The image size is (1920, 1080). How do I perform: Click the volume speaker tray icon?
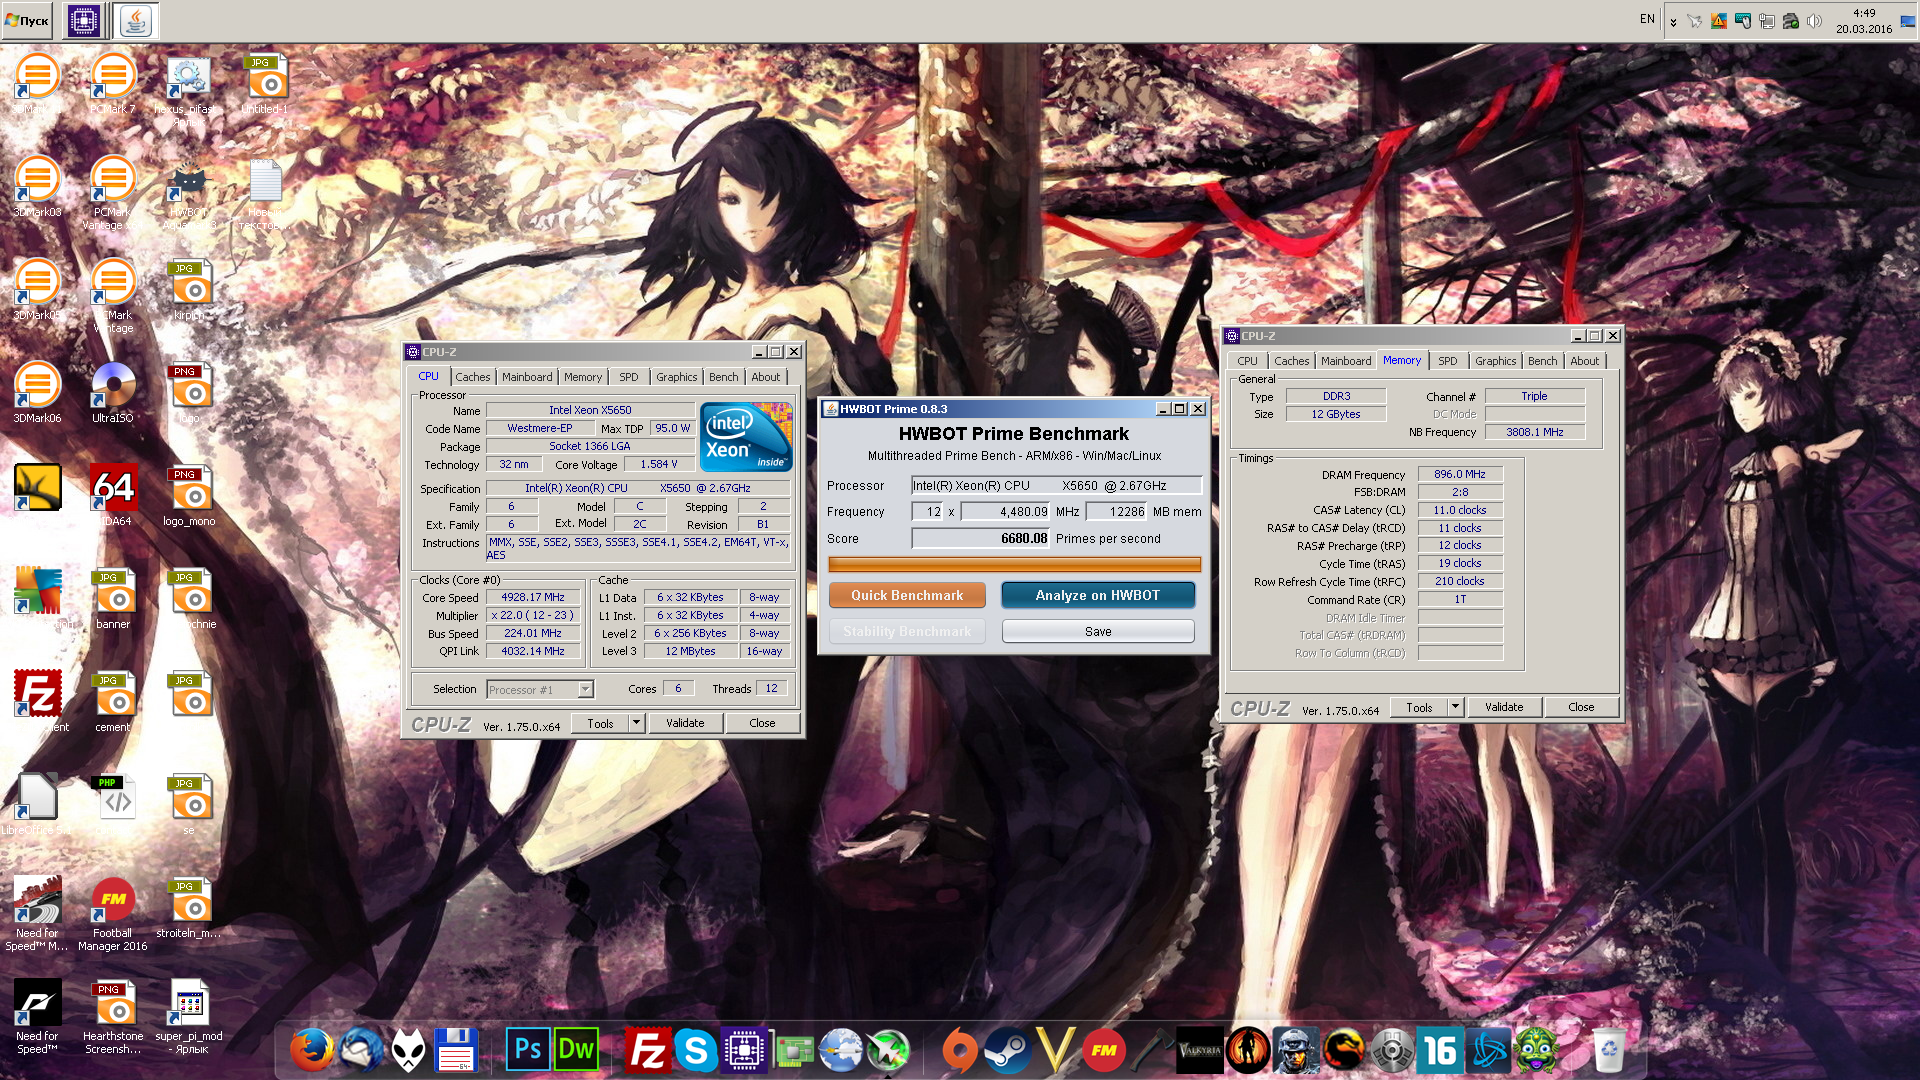point(1814,20)
